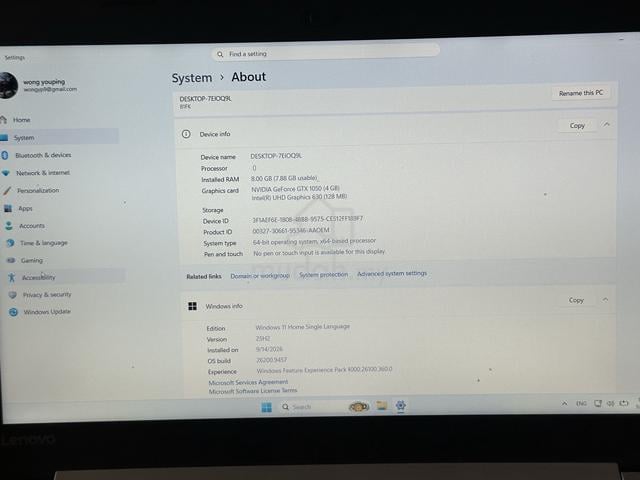
Task: Open Privacy & security label
Action: 47,295
